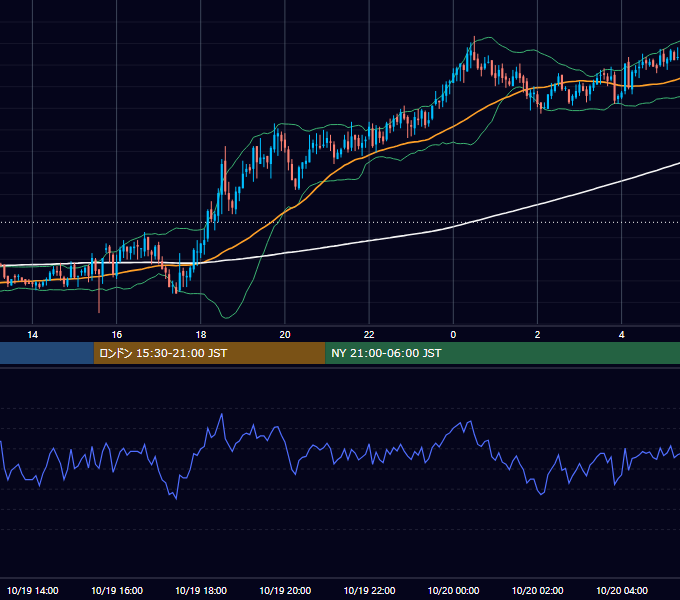Select the hour label 20 on the axis
Image resolution: width=680 pixels, height=600 pixels.
[x=285, y=335]
